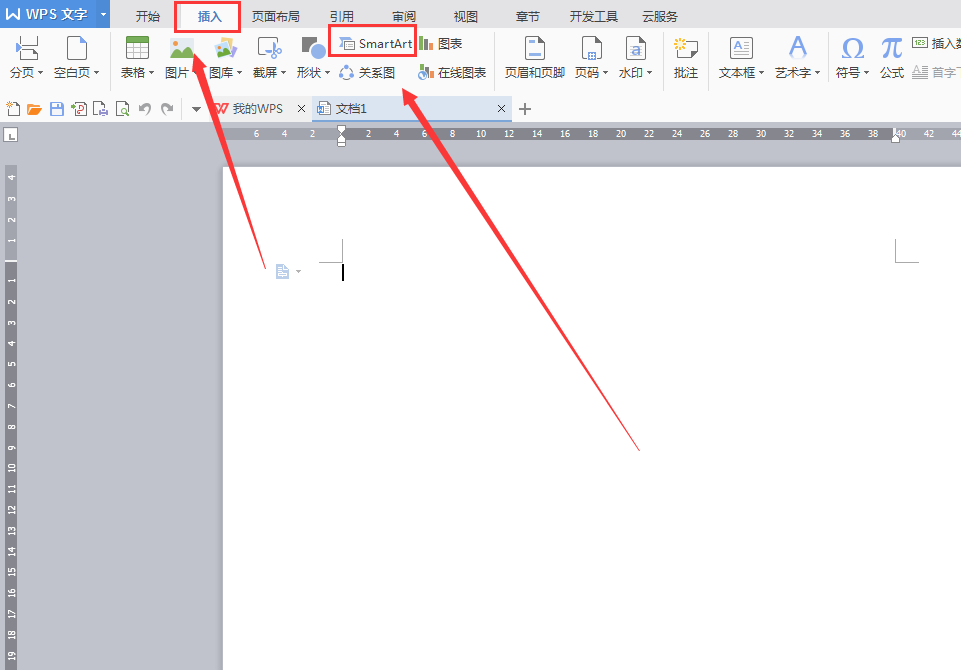Switch to the 插入 ribbon tab
This screenshot has height=670, width=961.
(x=209, y=17)
